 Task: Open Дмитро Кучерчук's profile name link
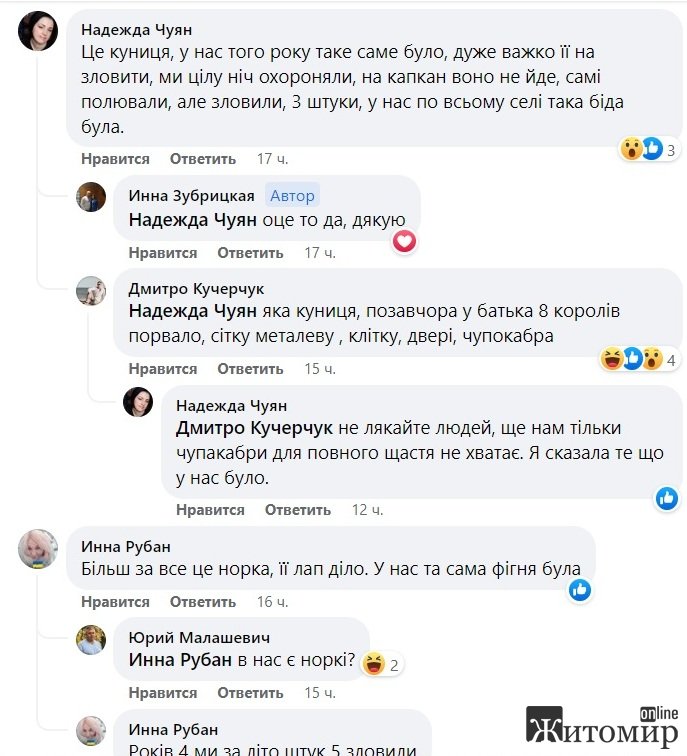point(196,289)
